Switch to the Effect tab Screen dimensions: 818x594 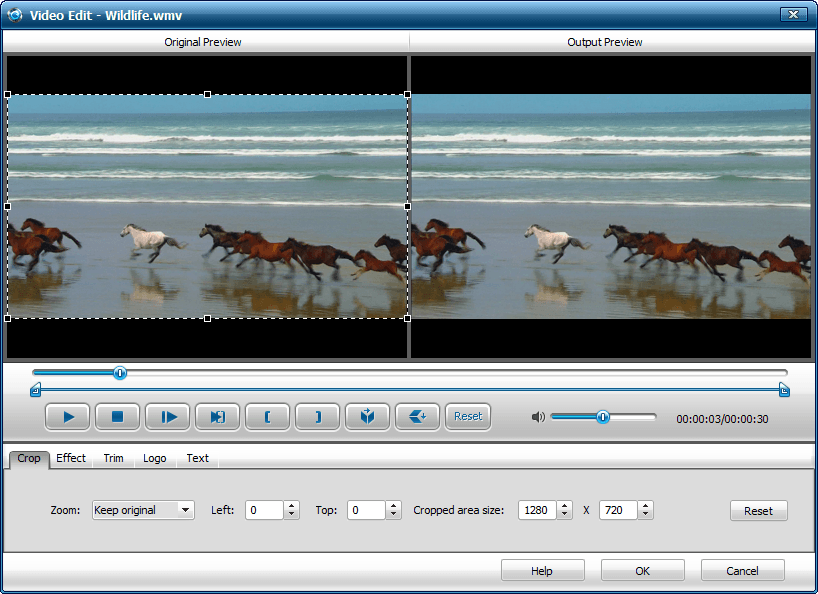coord(71,458)
